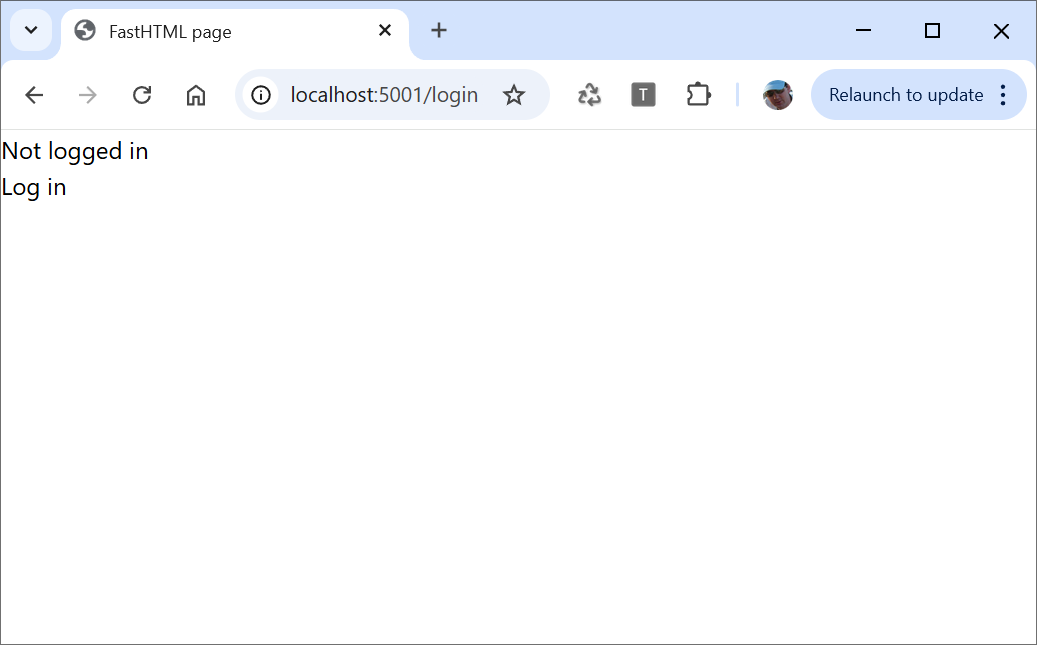Click the gray T extension icon
This screenshot has height=645, width=1037.
pos(643,95)
